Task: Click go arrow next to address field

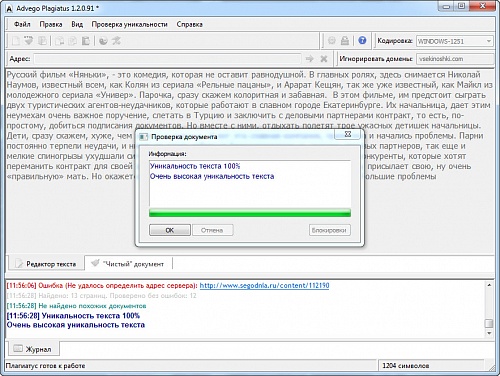Action: click(310, 59)
